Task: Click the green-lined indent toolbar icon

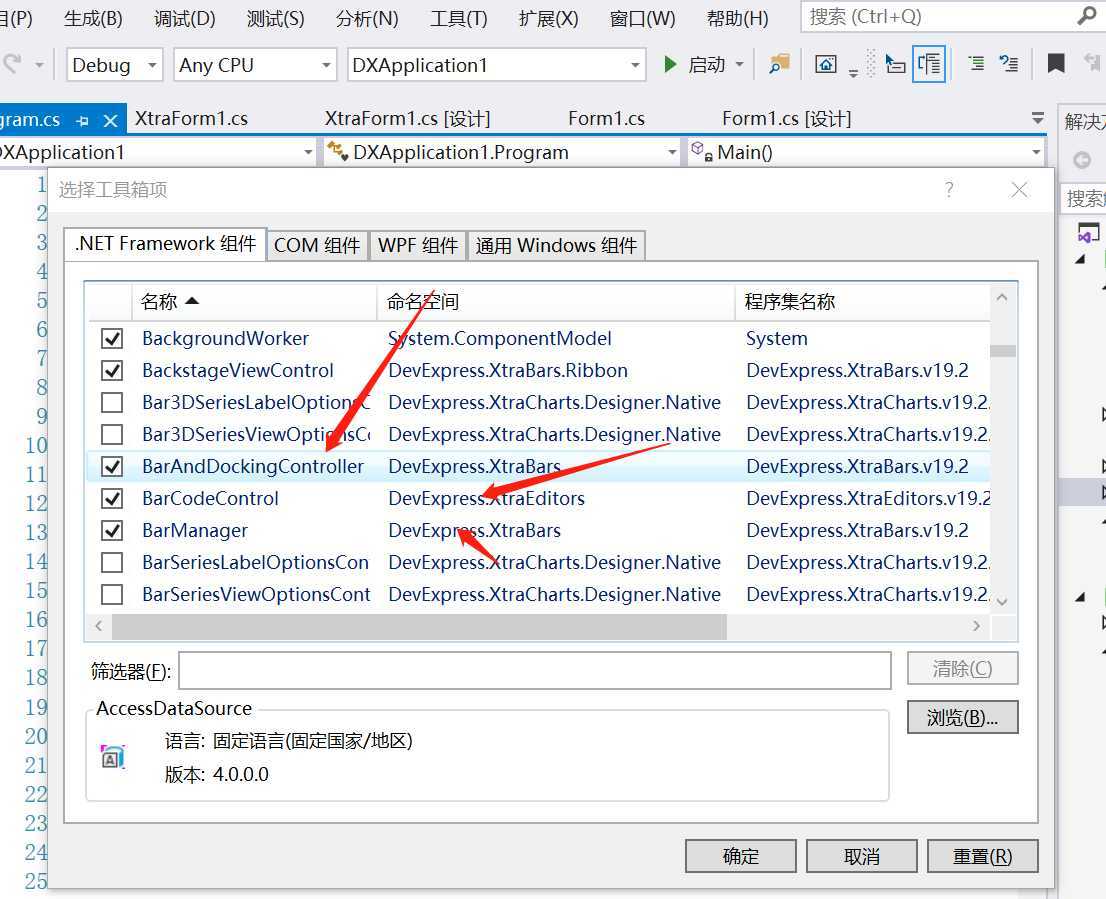Action: (977, 64)
